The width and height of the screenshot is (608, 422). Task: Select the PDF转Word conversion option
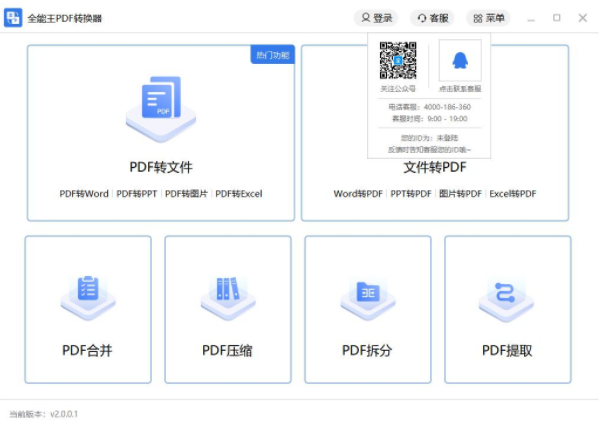point(84,193)
